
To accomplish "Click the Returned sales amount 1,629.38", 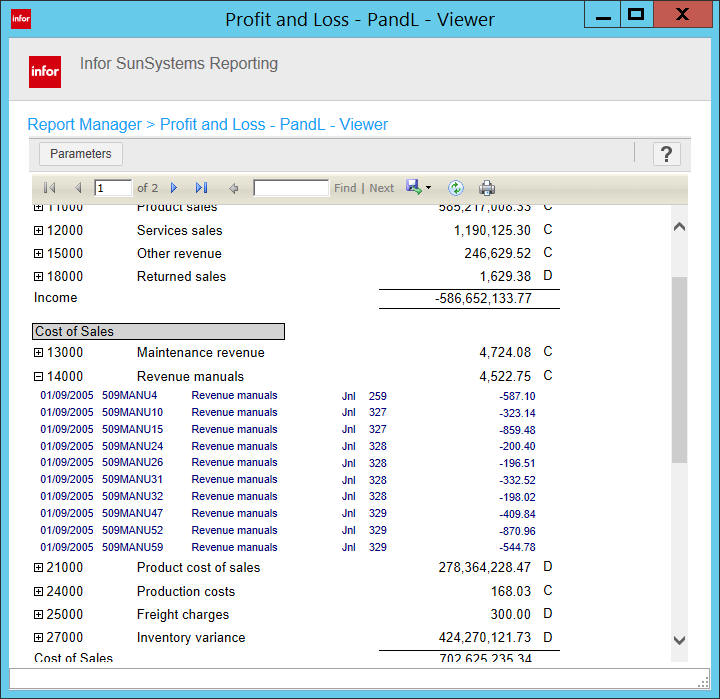I will (x=505, y=276).
